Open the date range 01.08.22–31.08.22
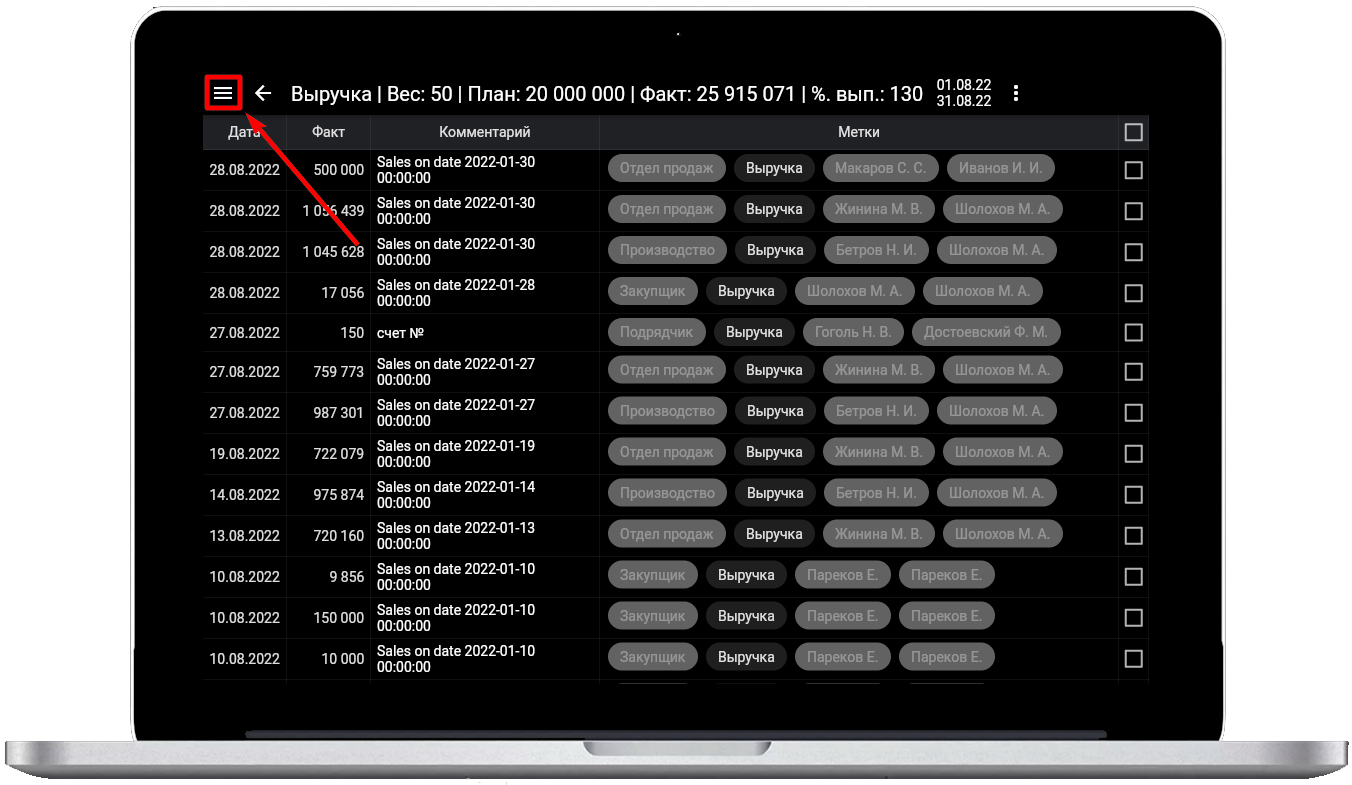 (963, 93)
